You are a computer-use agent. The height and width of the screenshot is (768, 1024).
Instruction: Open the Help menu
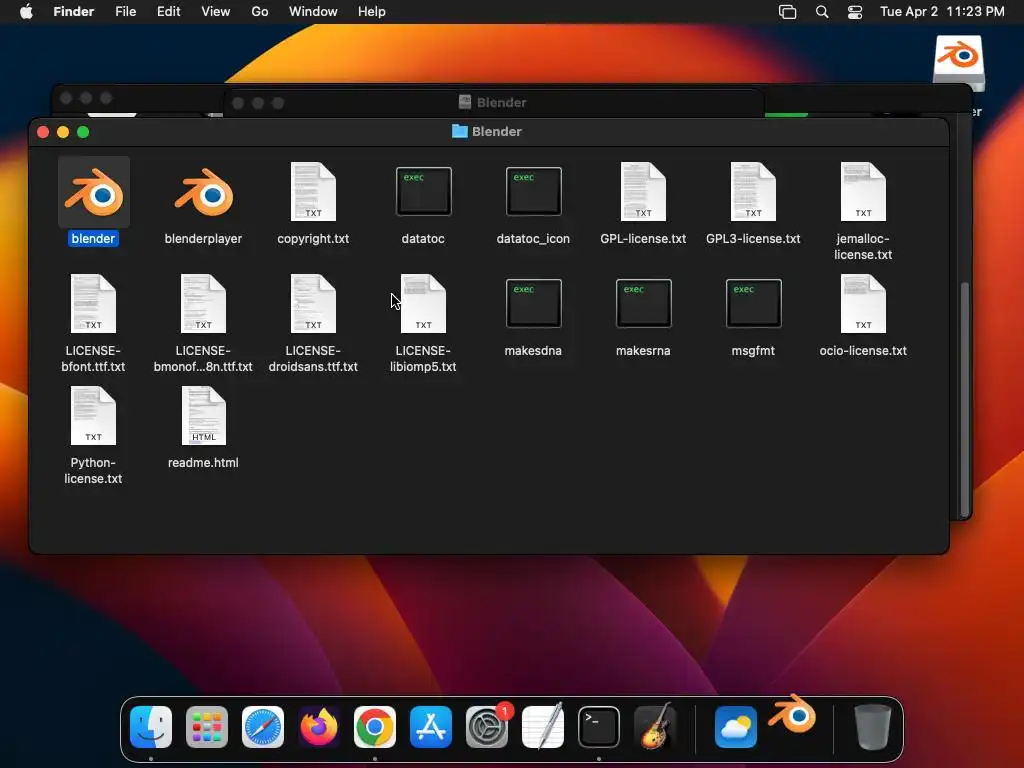(372, 11)
